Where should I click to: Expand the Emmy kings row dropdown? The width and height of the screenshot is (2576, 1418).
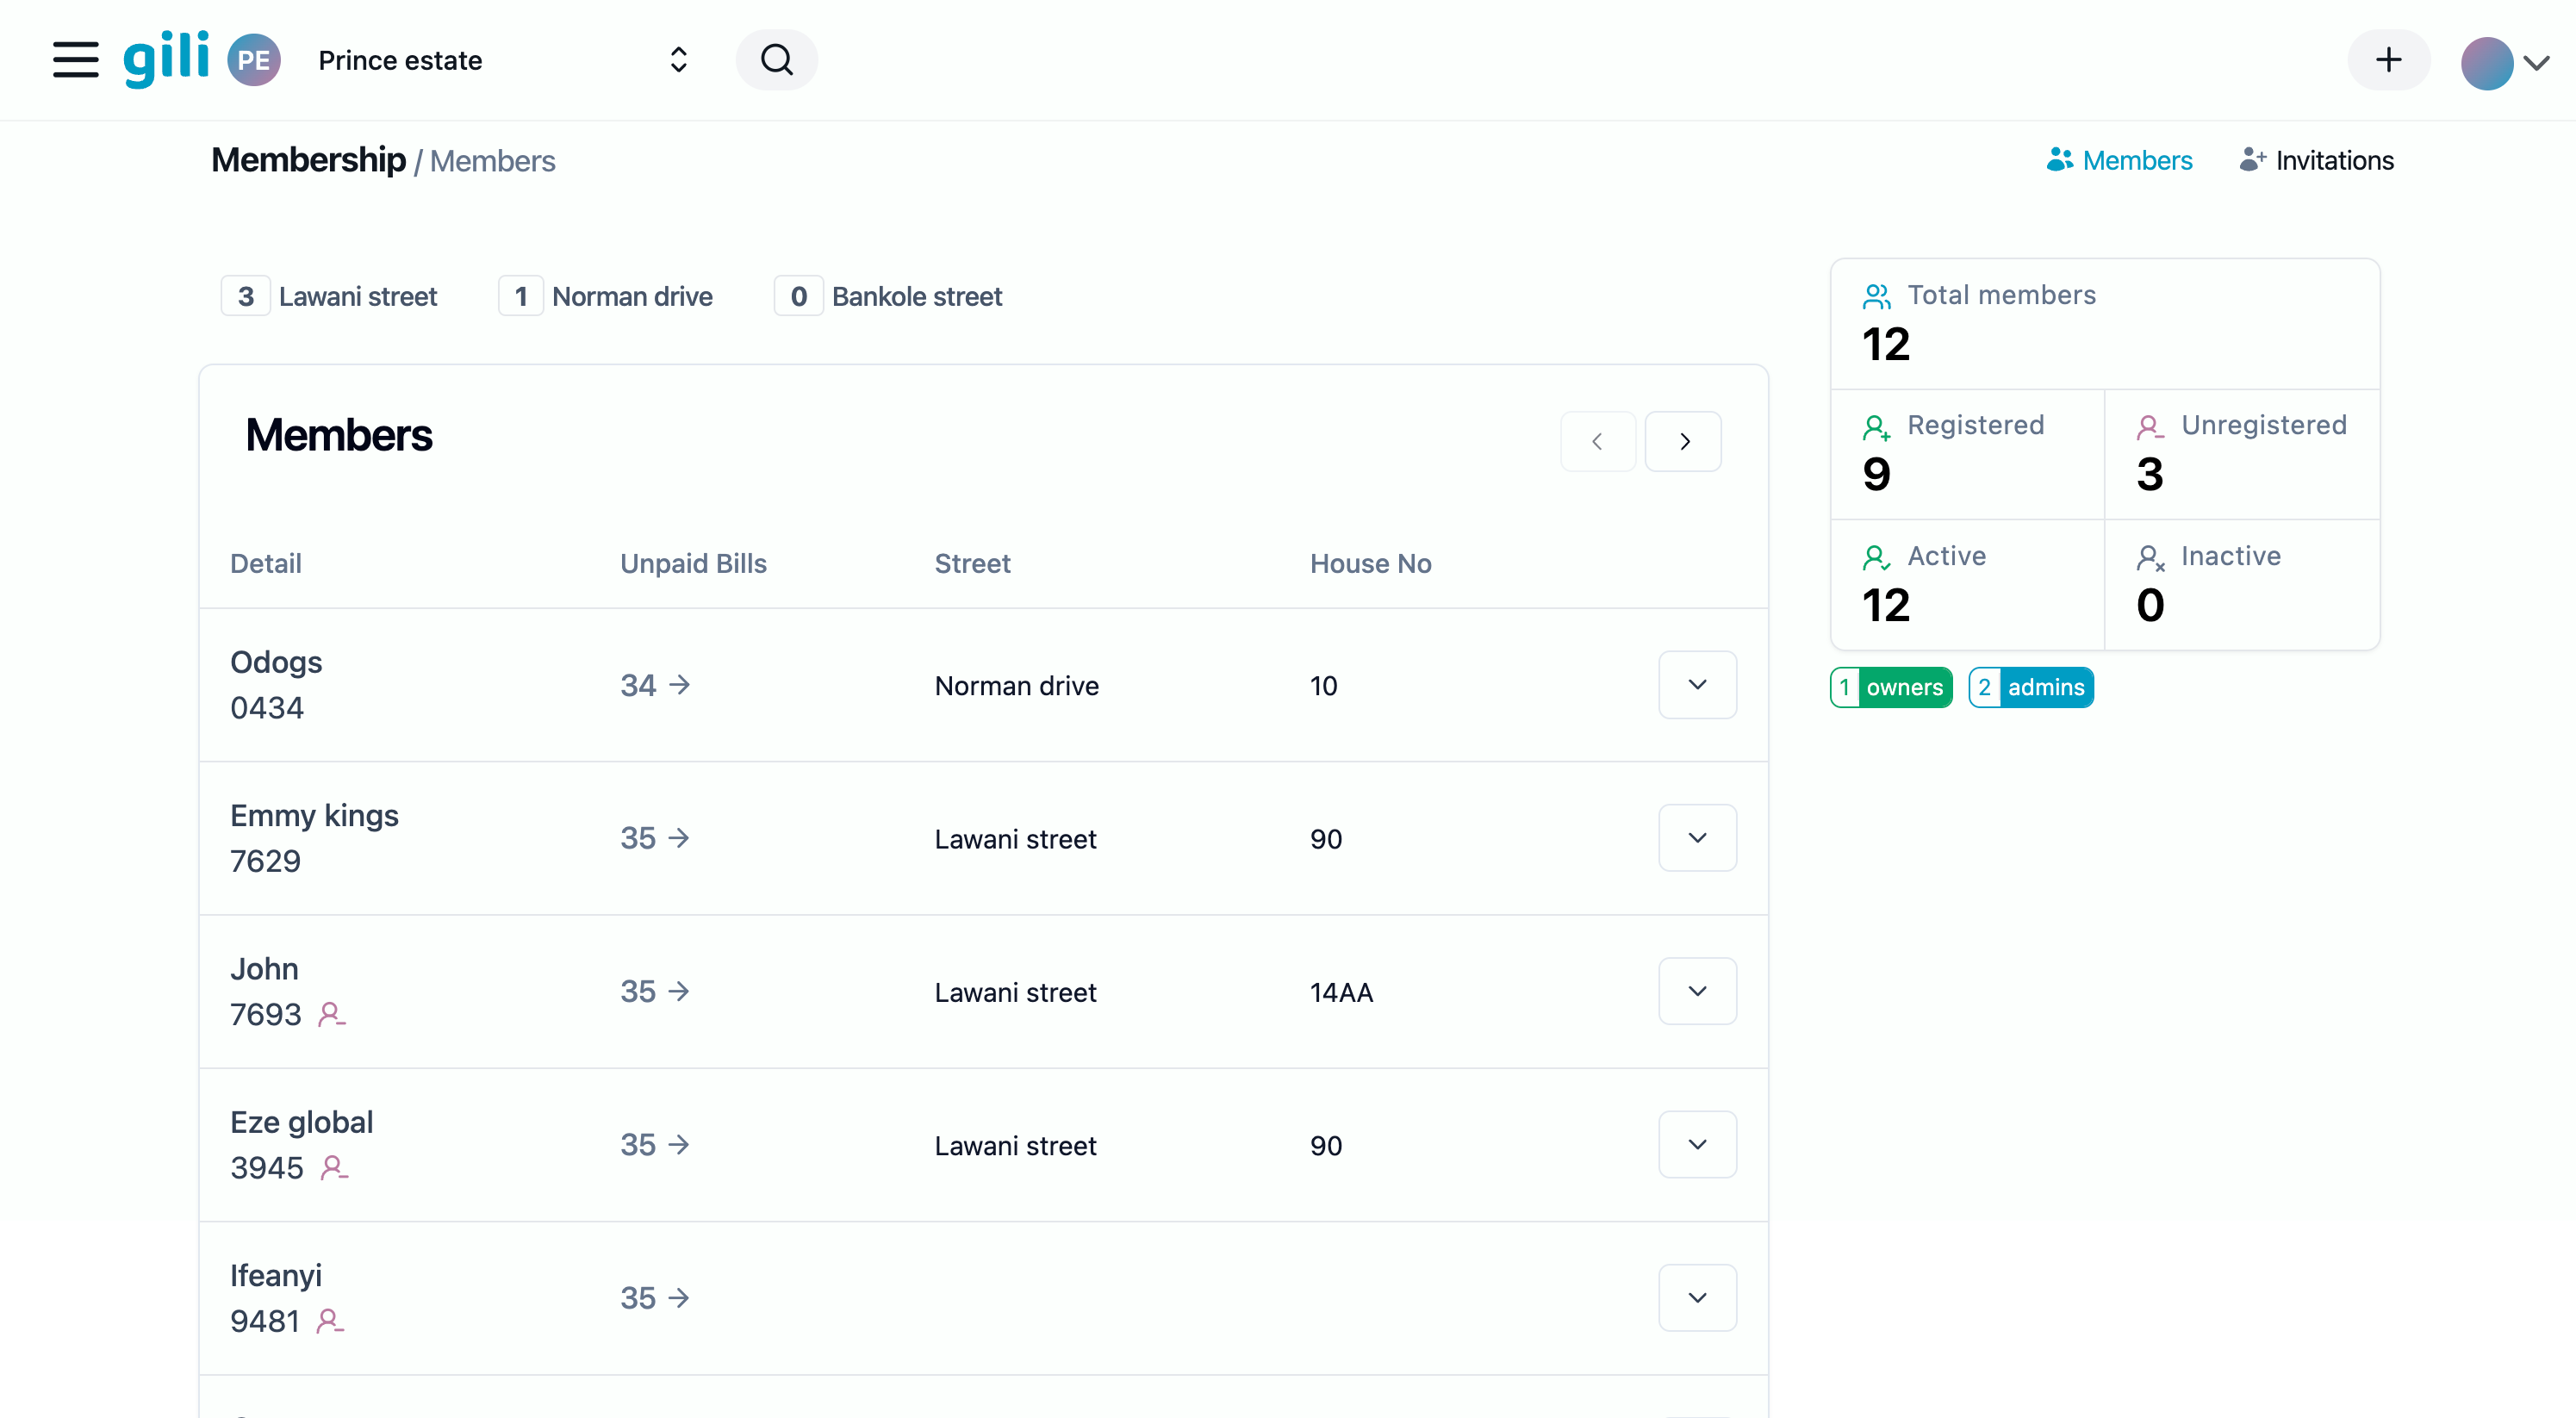pos(1697,838)
